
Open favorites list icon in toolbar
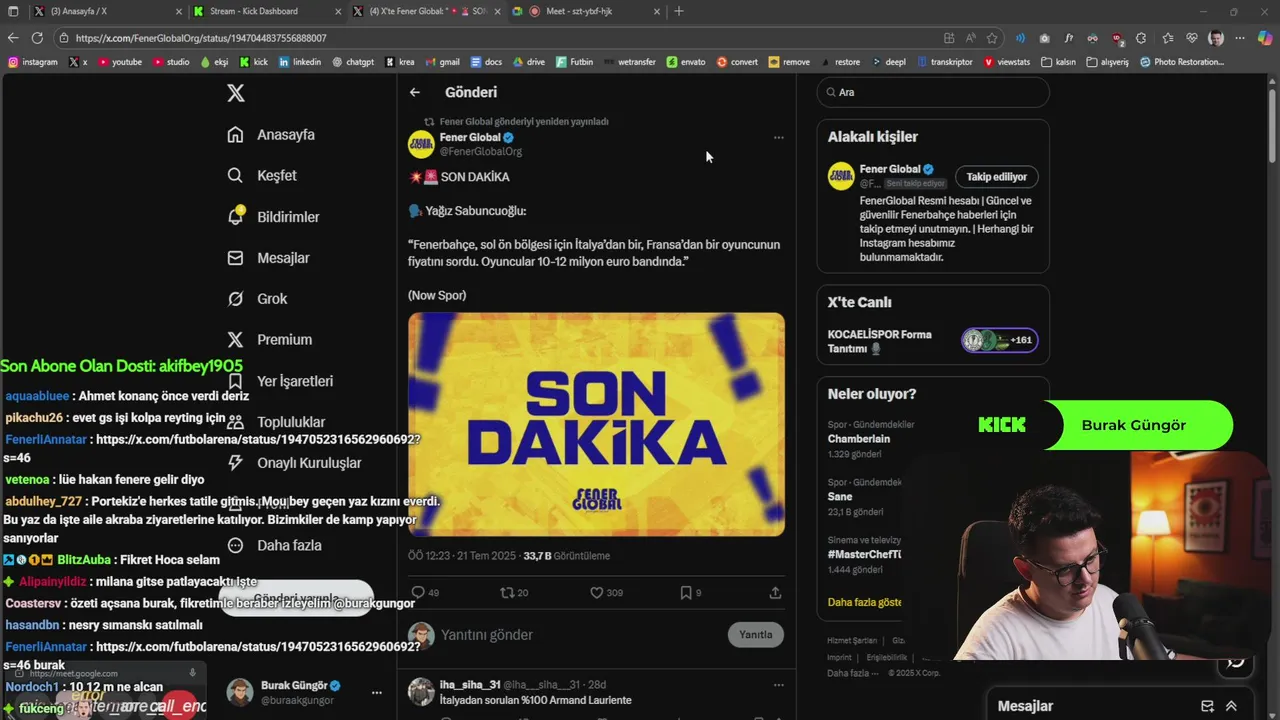click(1167, 38)
